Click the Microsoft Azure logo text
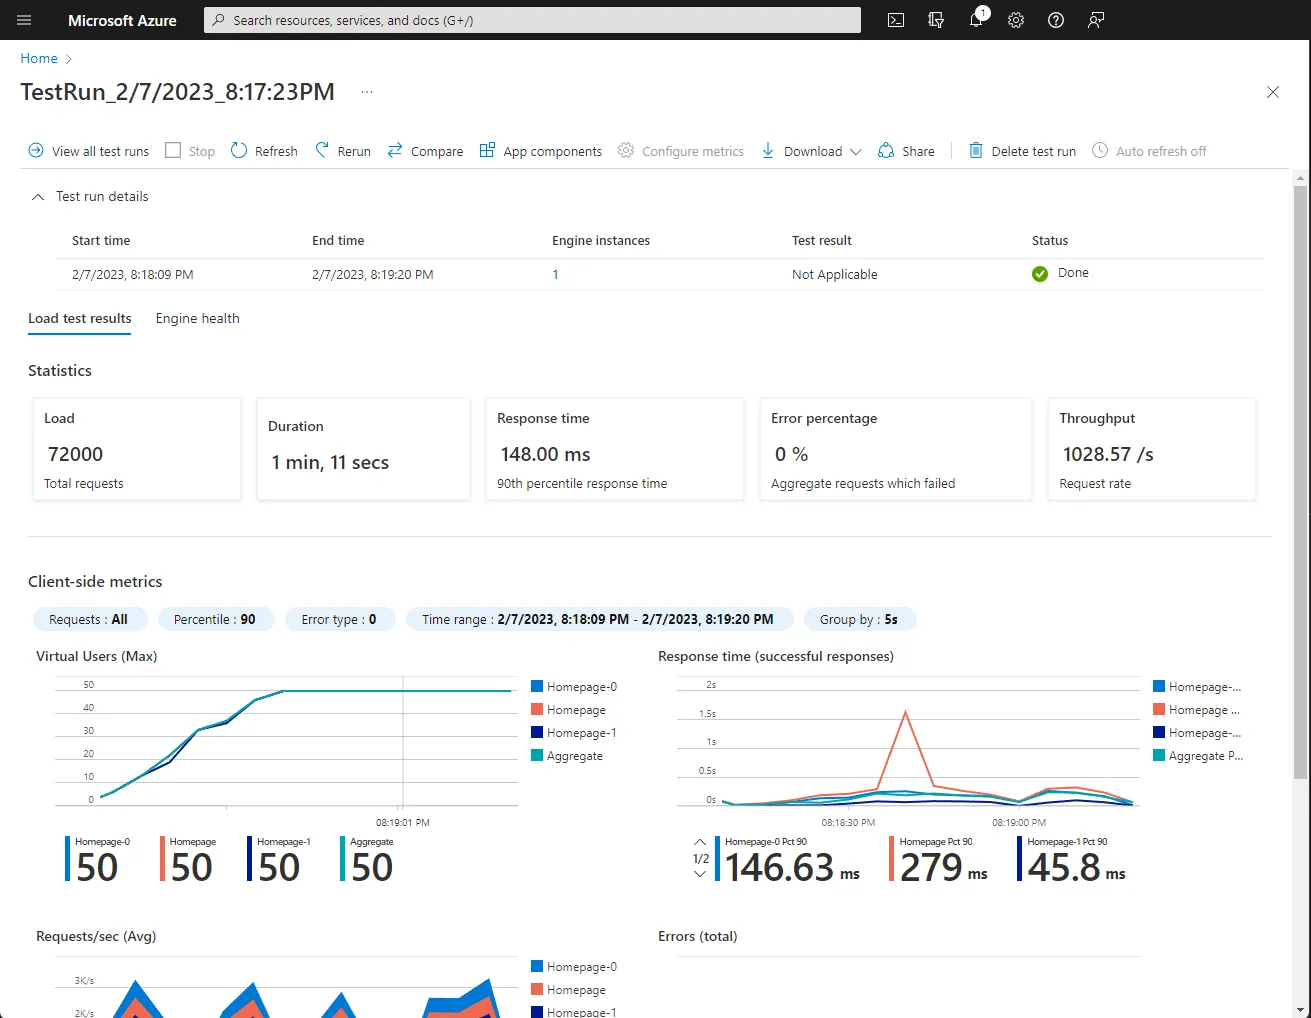Viewport: 1311px width, 1018px height. point(122,20)
